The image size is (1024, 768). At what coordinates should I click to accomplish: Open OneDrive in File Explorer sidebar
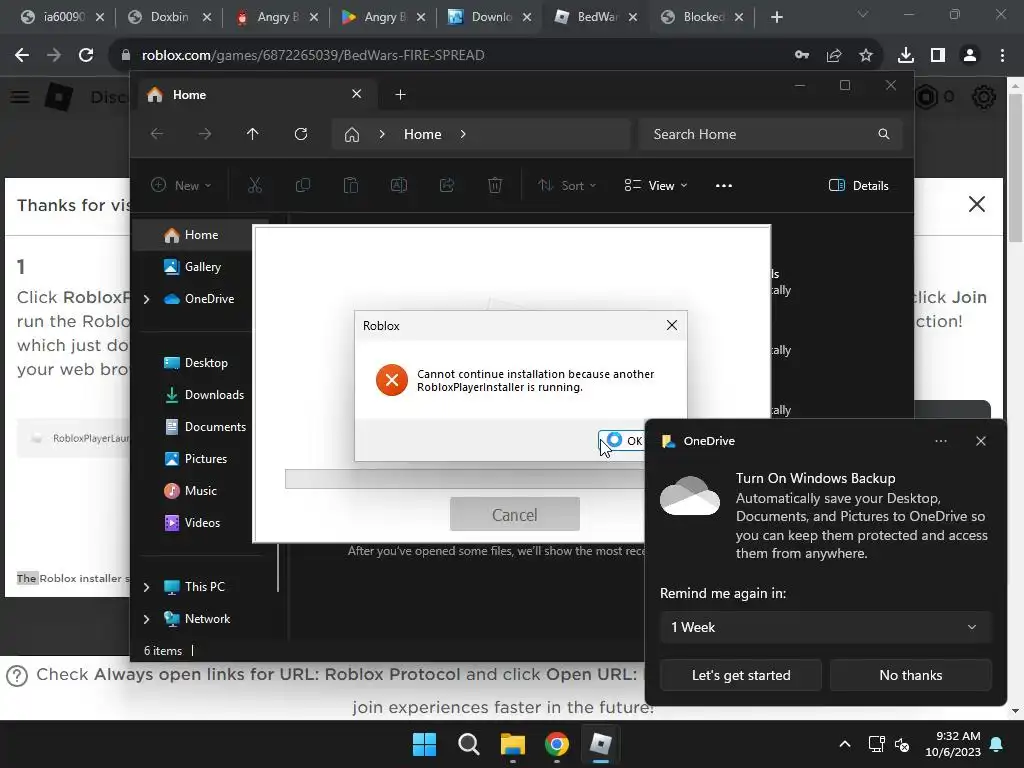199,298
